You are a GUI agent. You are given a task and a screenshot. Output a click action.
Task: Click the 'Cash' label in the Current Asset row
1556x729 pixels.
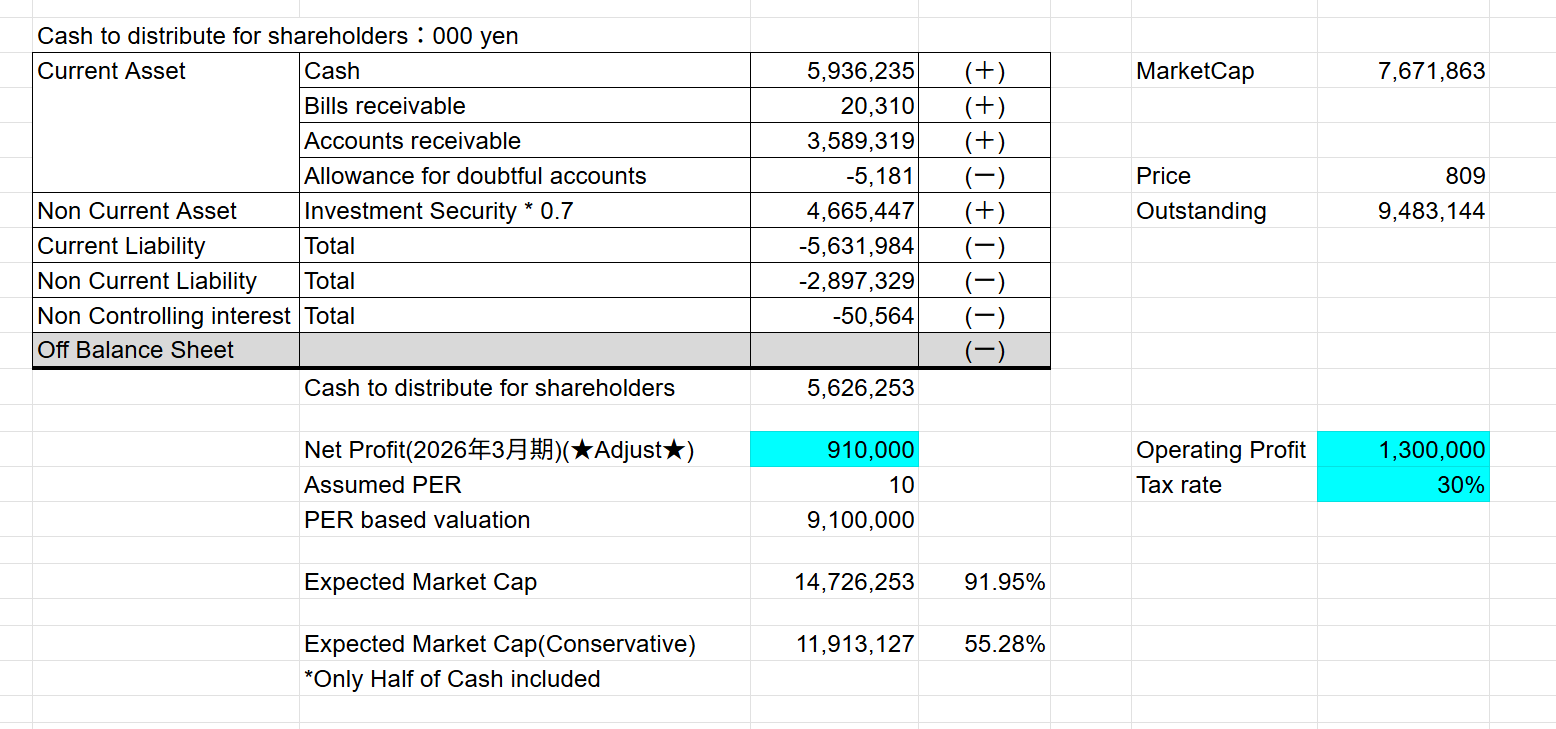pos(525,71)
